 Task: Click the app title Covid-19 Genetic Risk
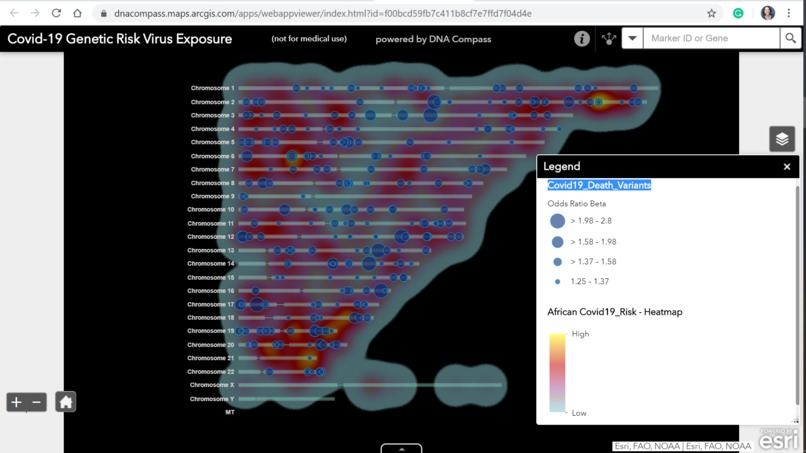click(x=119, y=39)
